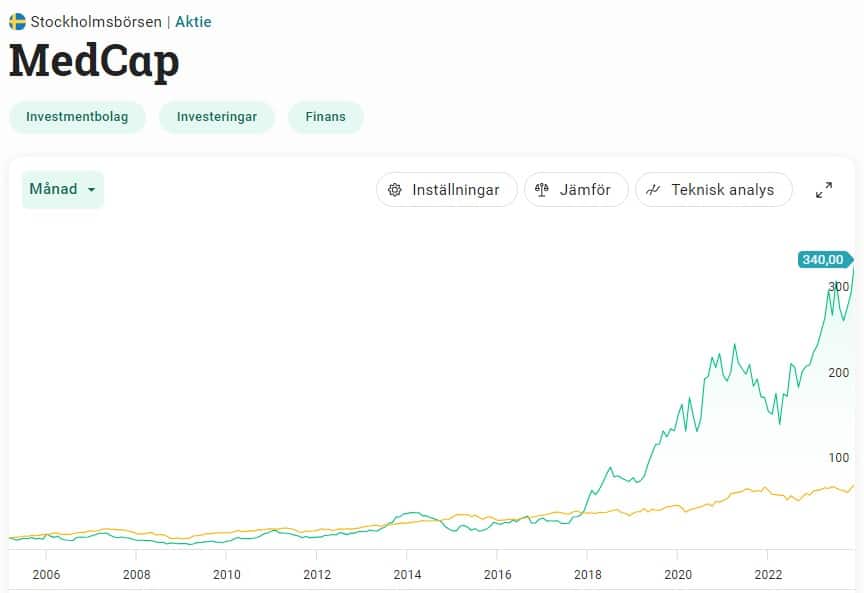Open the Månad interval dropdown

[63, 190]
